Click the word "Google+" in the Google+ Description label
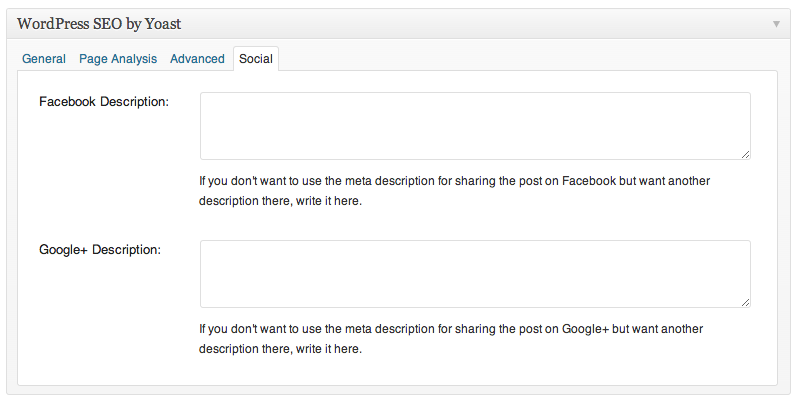The image size is (807, 409). coord(63,249)
